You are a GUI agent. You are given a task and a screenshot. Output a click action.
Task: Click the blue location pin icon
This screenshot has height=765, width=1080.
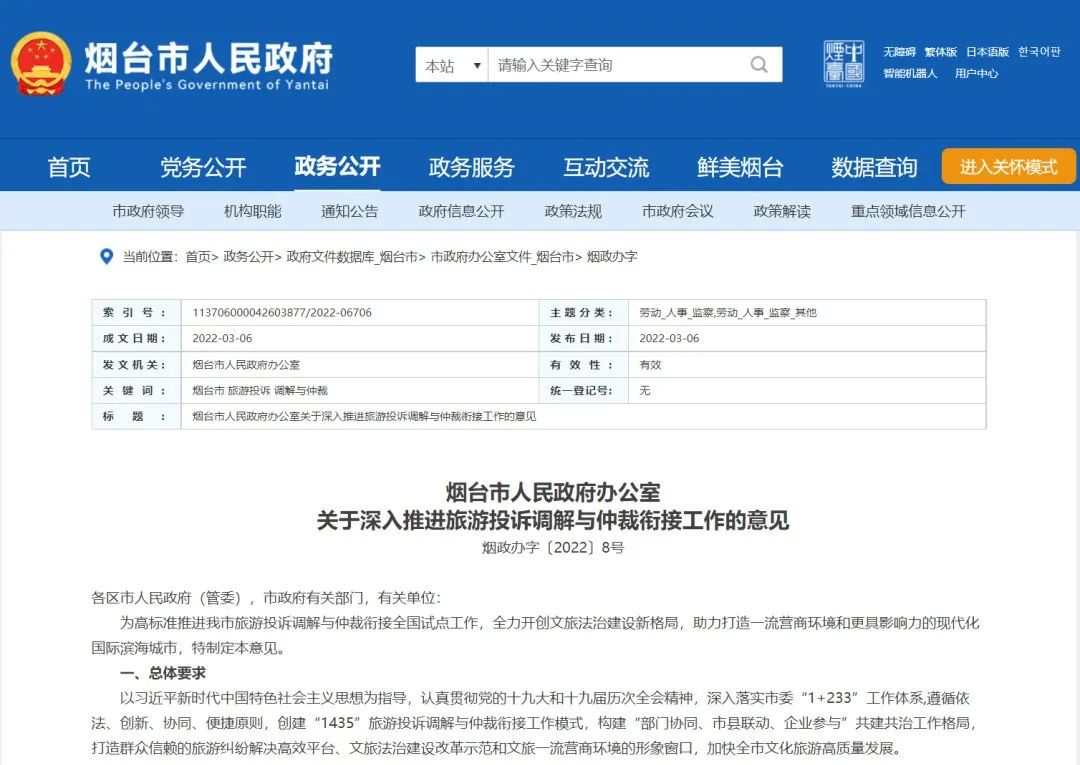point(107,257)
